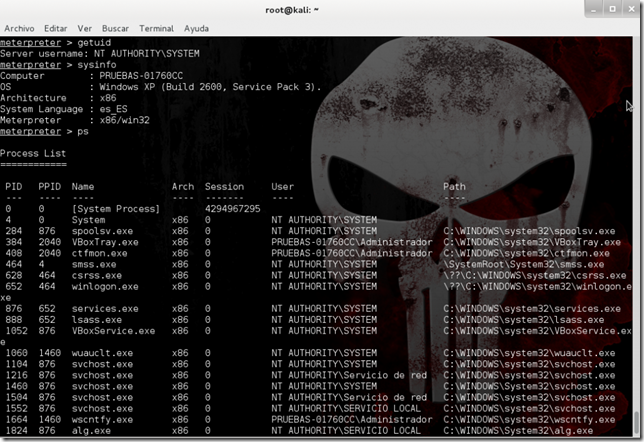Screen dimensions: 644x442
Task: Click the spoolsv.exe process name
Action: (102, 231)
